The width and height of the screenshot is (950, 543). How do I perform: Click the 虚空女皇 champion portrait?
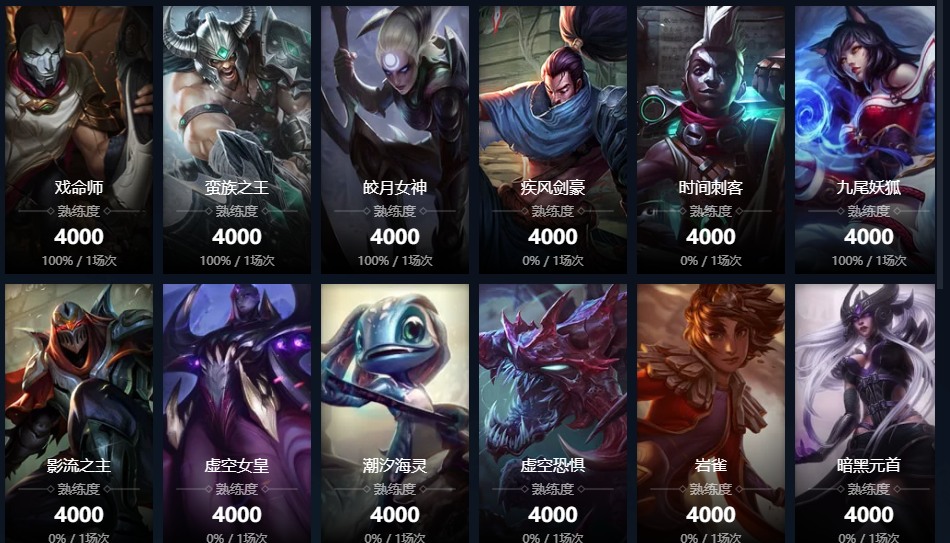pyautogui.click(x=237, y=413)
